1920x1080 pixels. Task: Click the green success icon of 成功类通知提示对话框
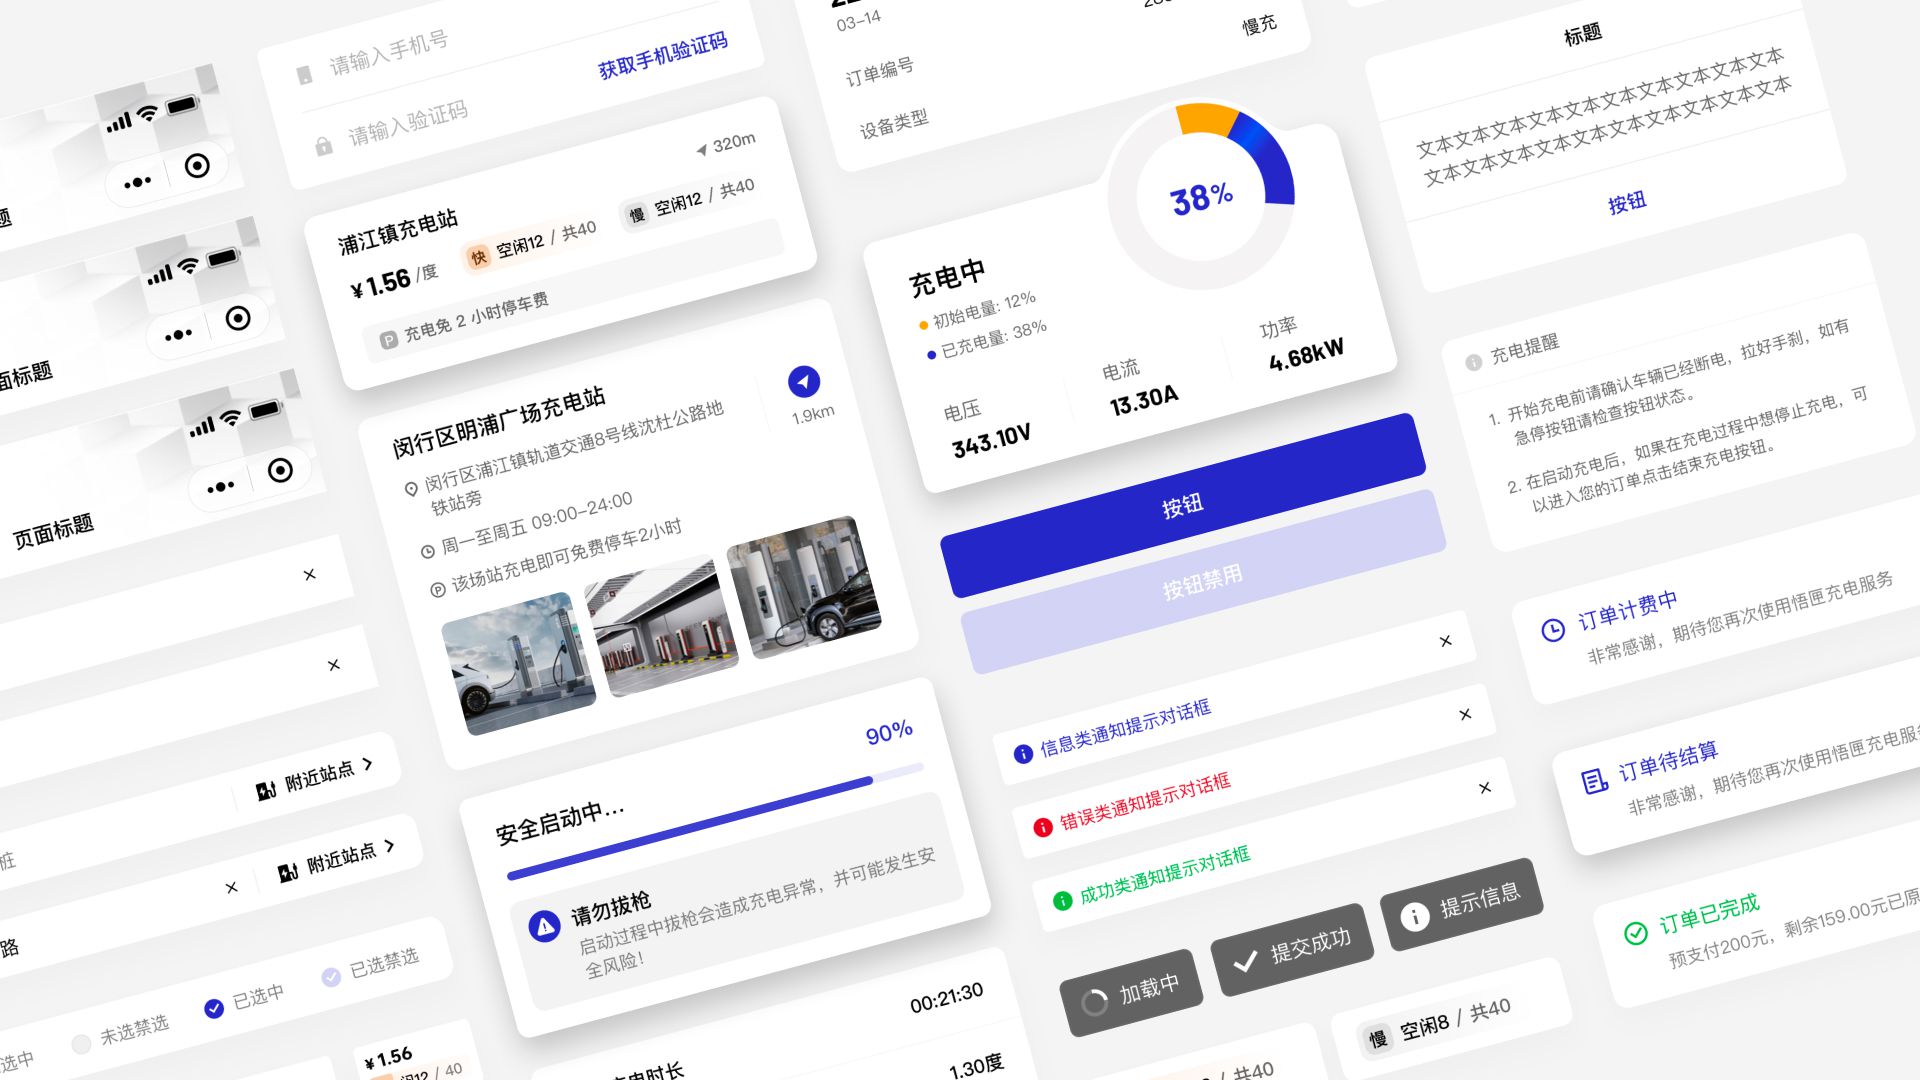(1063, 900)
